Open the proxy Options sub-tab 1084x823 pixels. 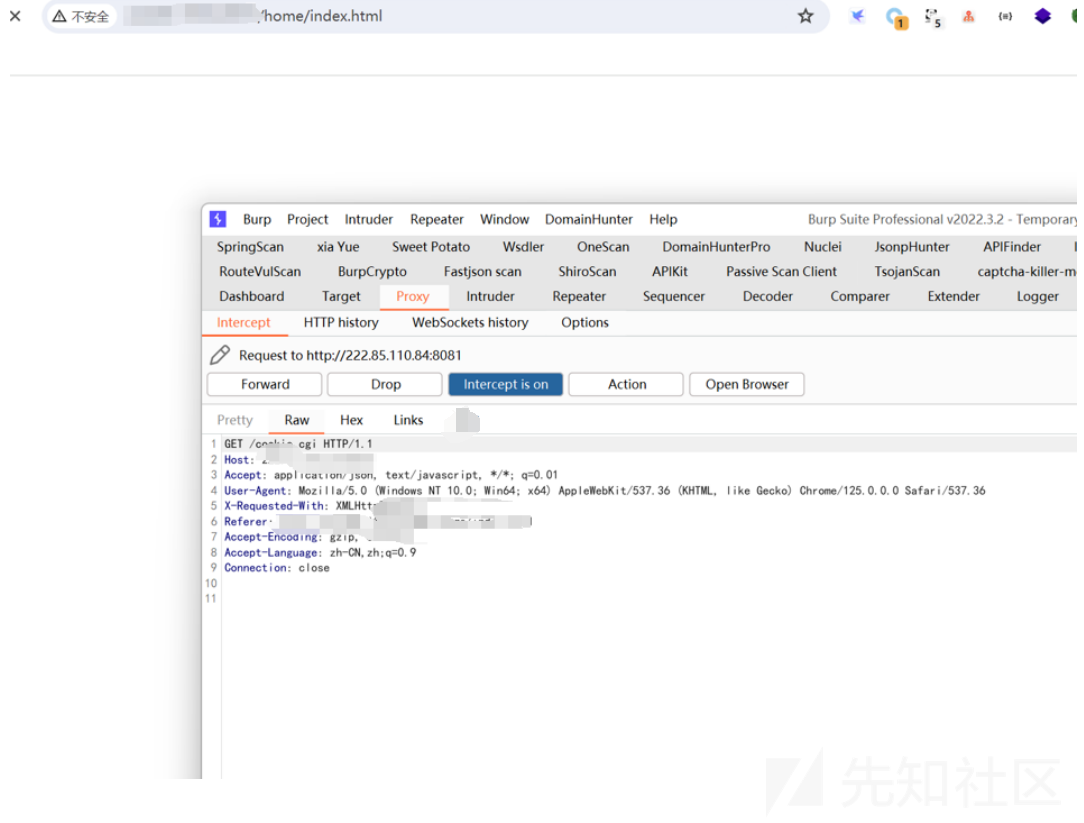pyautogui.click(x=585, y=323)
